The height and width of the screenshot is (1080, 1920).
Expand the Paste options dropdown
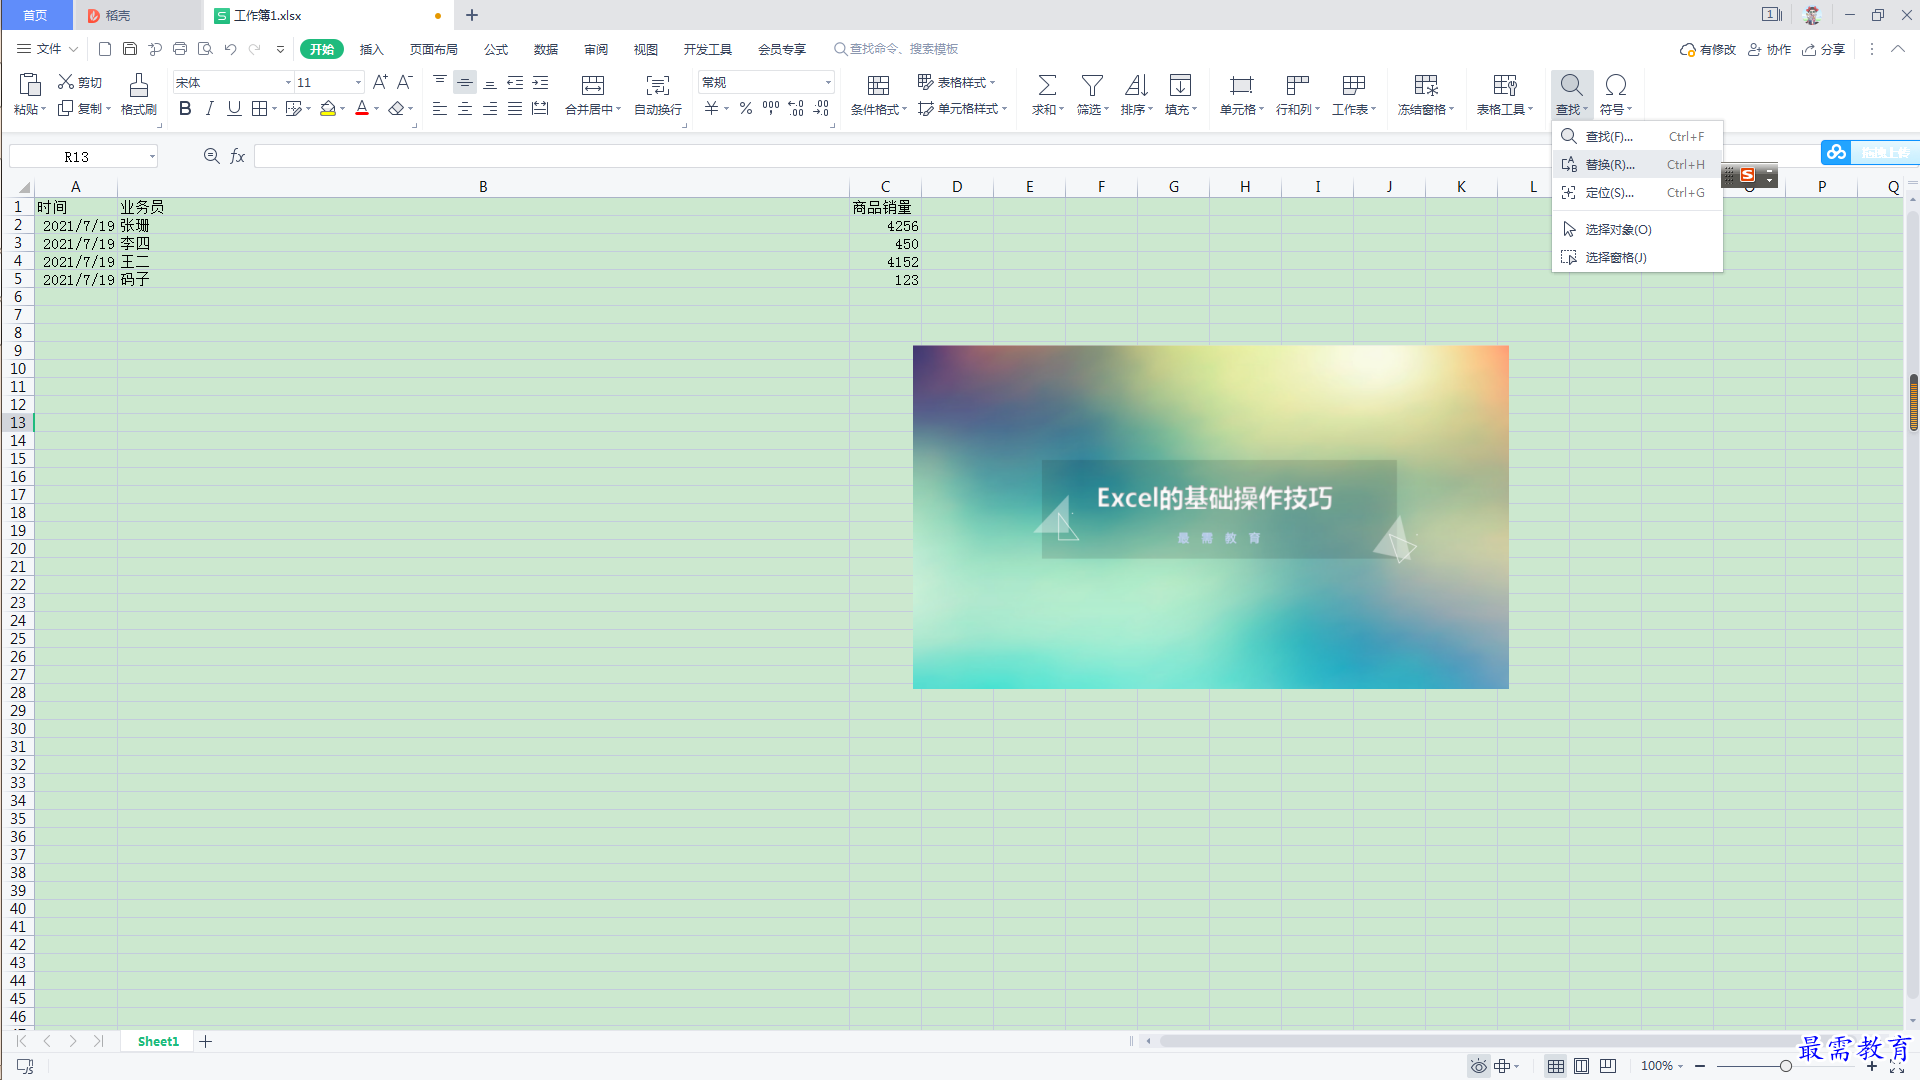pos(29,110)
